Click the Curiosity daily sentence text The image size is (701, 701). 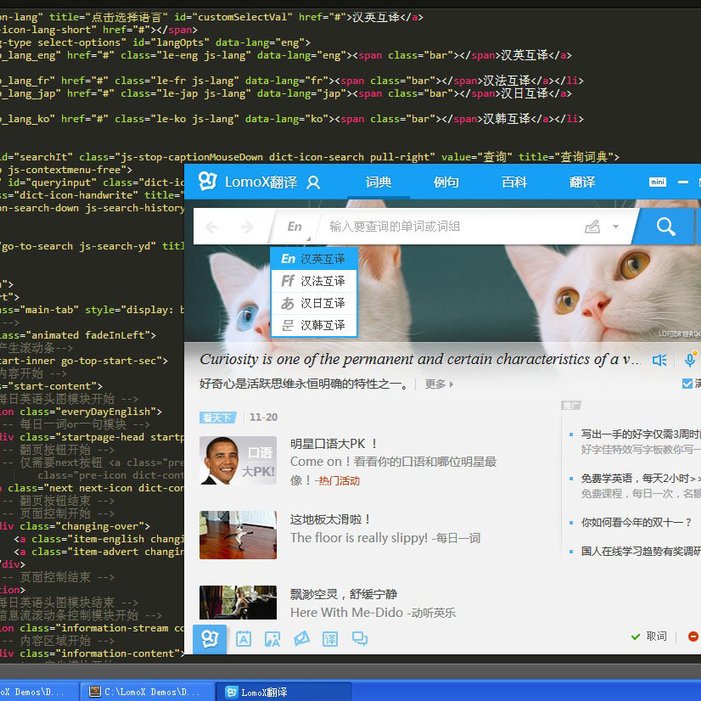pyautogui.click(x=420, y=359)
